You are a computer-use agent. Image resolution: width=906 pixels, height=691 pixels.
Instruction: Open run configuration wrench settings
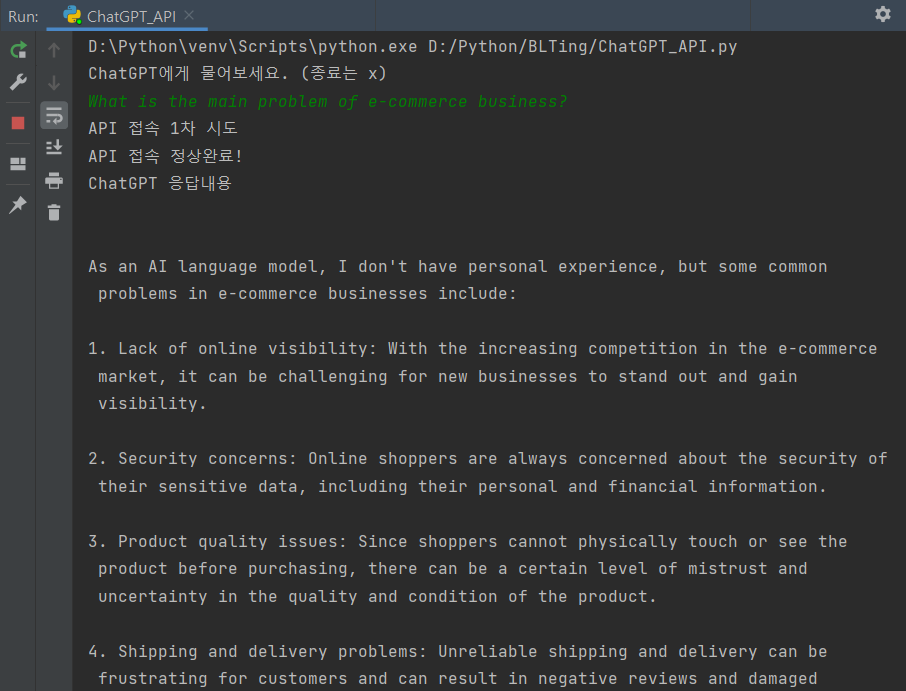coord(18,82)
